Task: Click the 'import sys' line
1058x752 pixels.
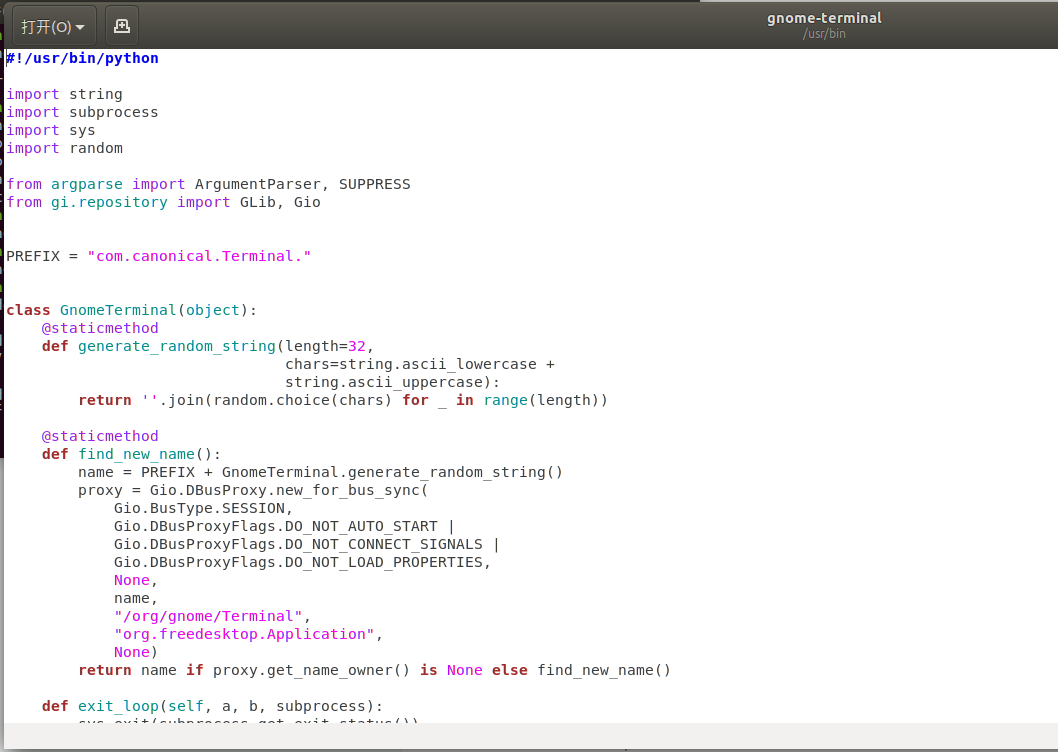Action: (x=51, y=130)
